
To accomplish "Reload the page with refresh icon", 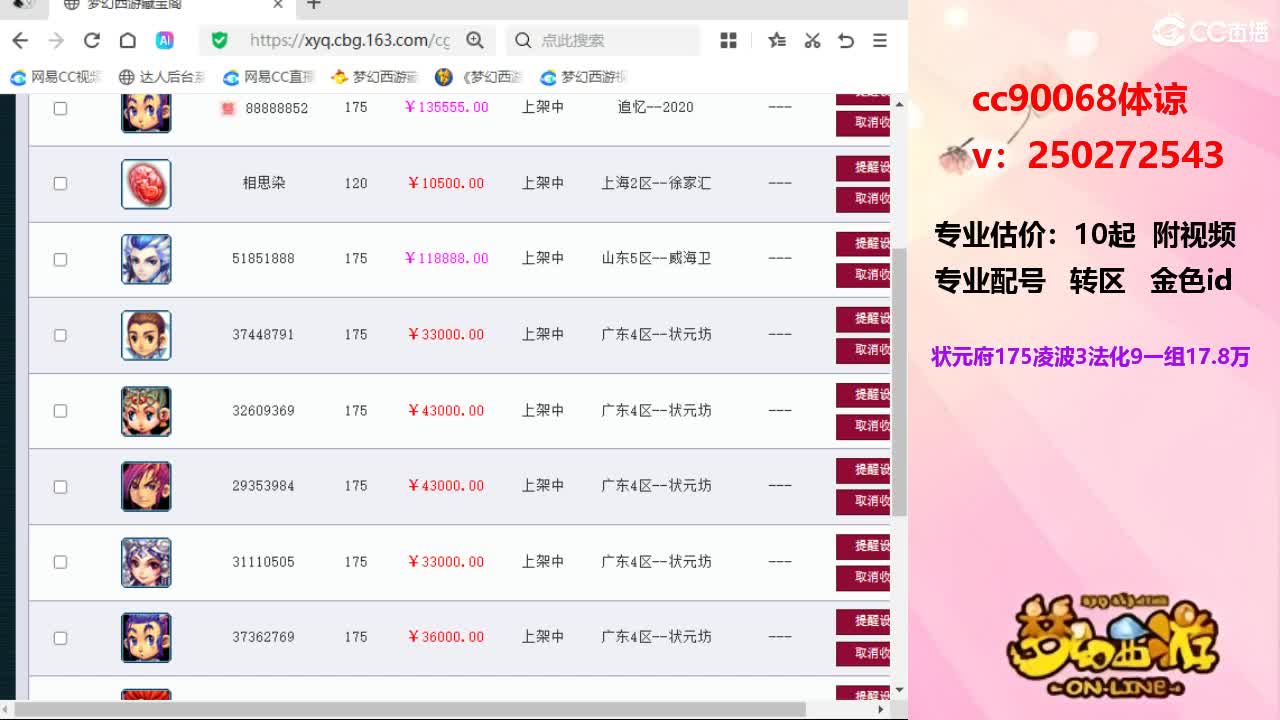I will click(92, 40).
